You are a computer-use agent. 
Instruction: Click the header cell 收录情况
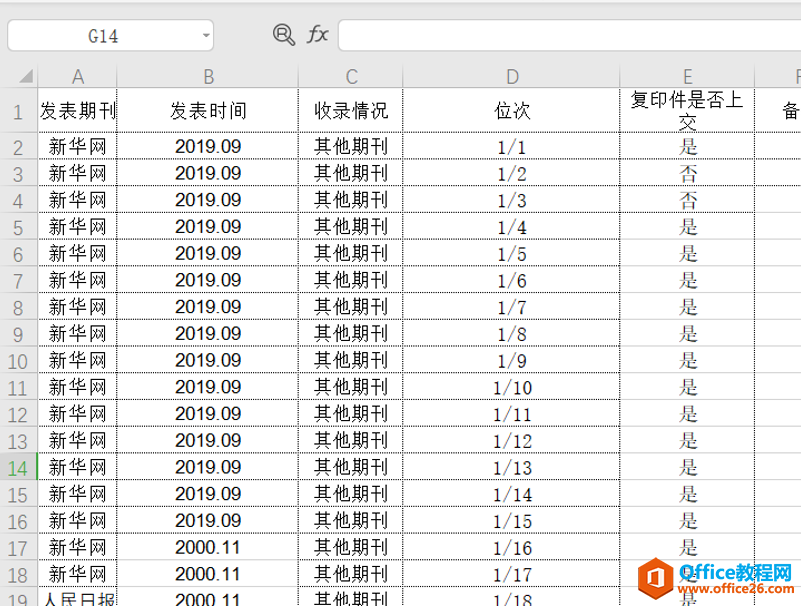351,110
